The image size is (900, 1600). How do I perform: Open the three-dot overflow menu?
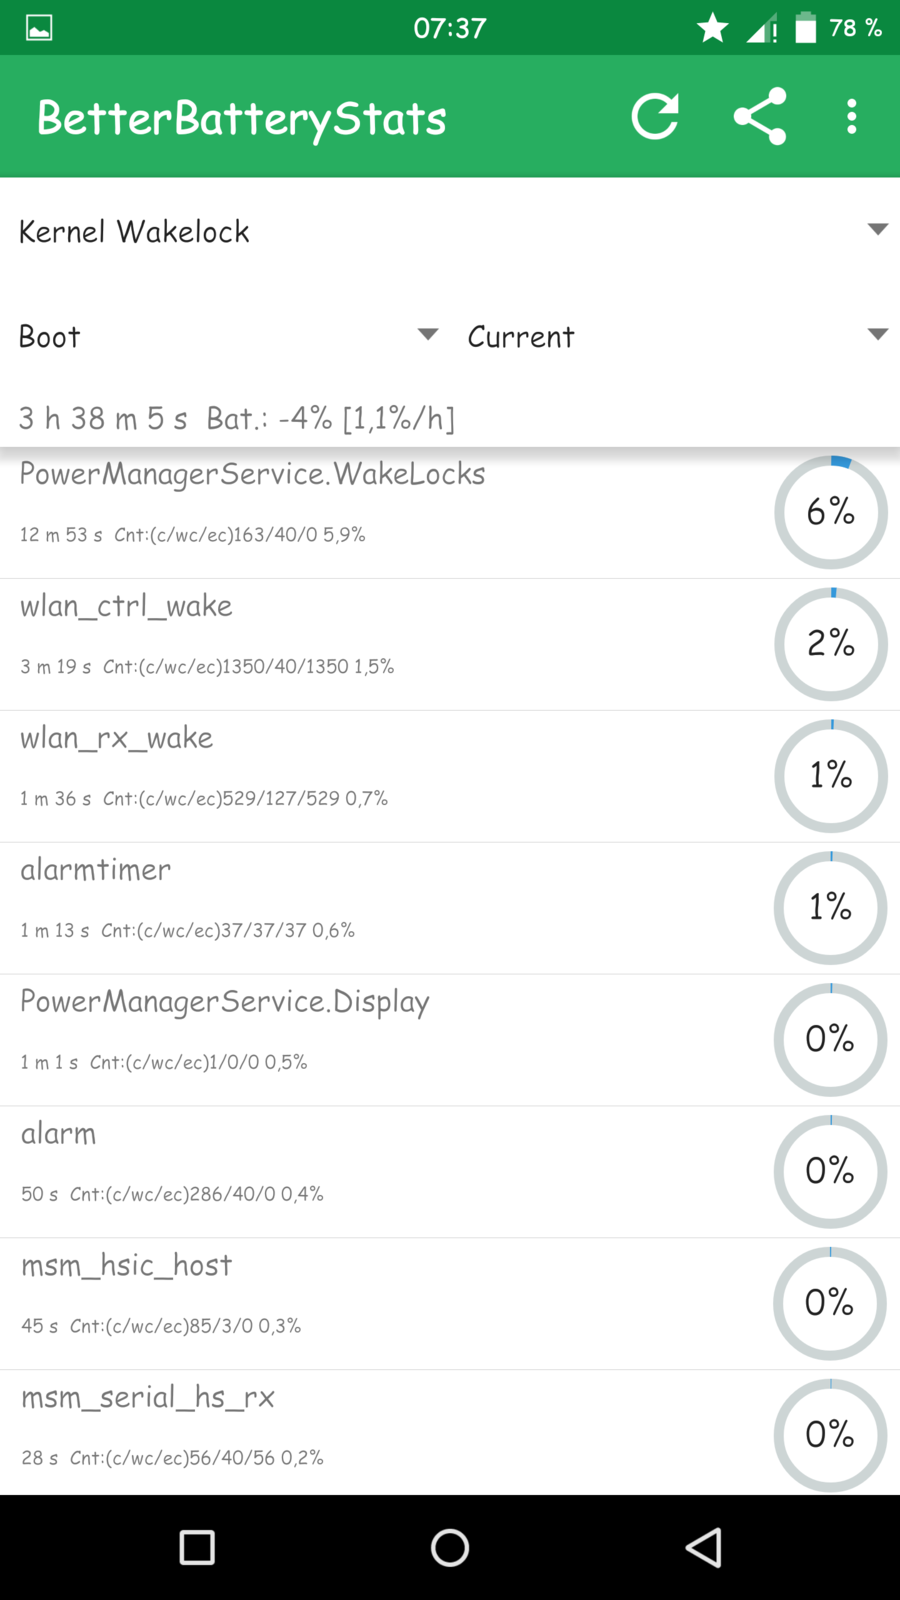pyautogui.click(x=851, y=117)
